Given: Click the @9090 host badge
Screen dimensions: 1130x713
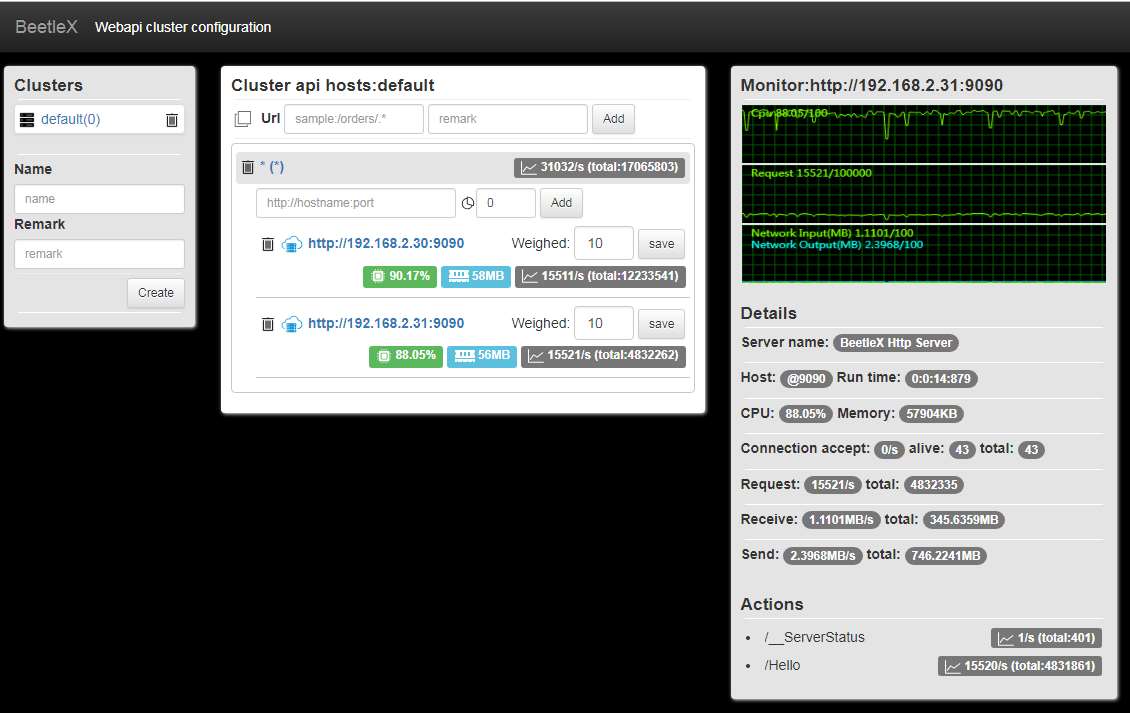Looking at the screenshot, I should click(806, 378).
